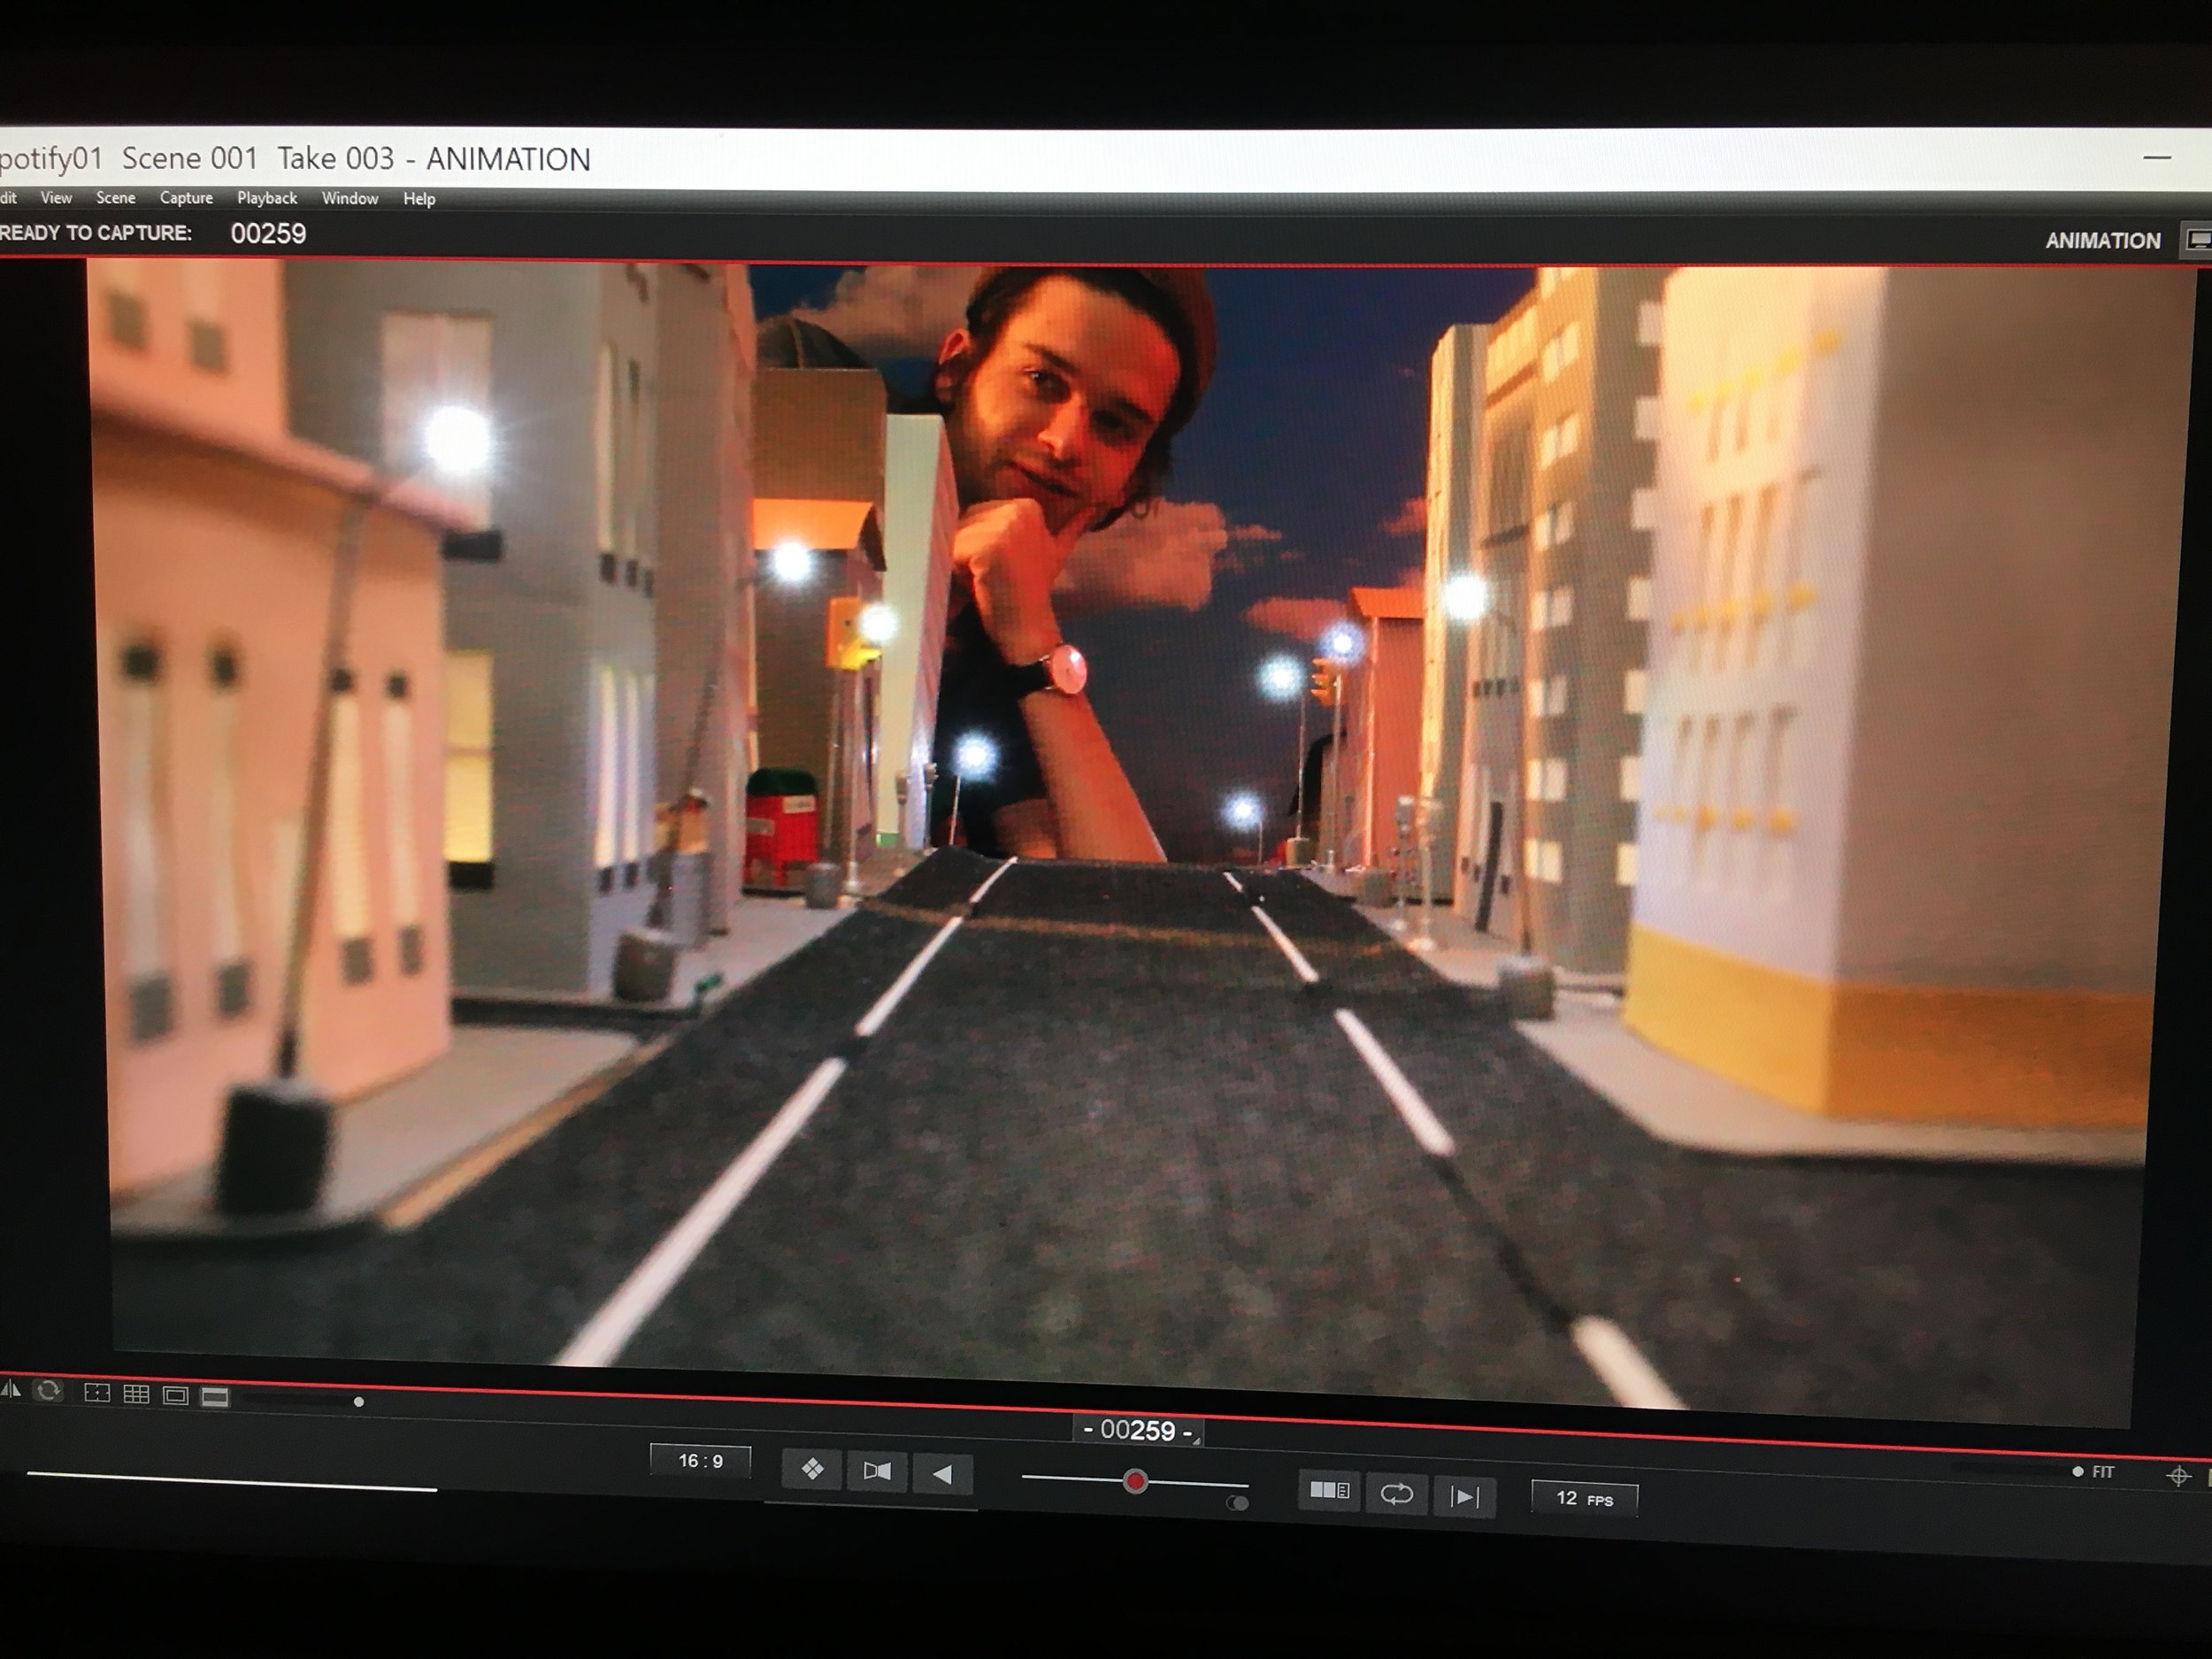
Task: Click the crosshair recenter view icon
Action: point(2178,1476)
